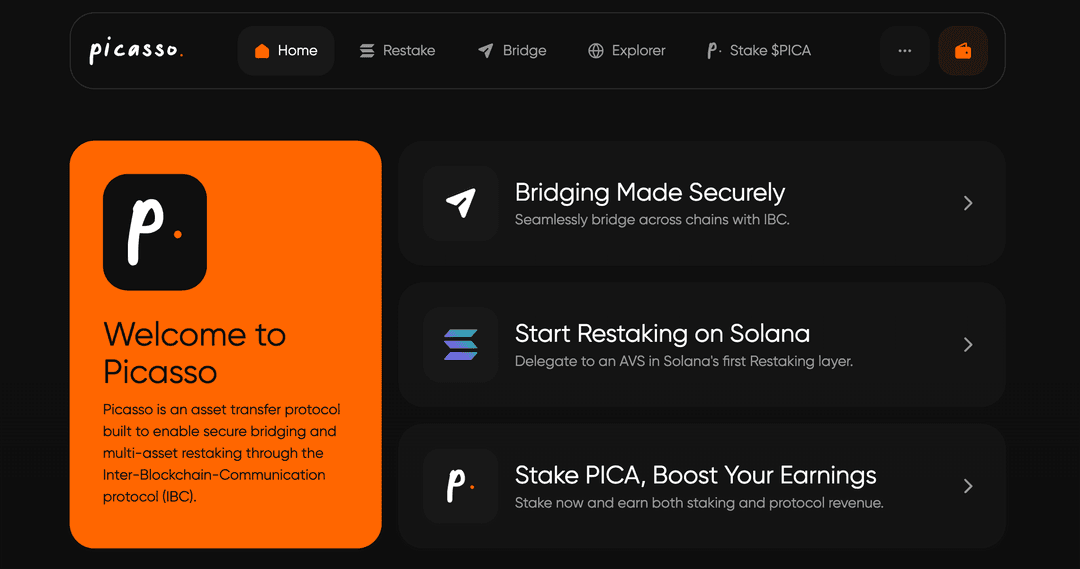Open the orange wallet icon button
The height and width of the screenshot is (569, 1080).
point(963,51)
